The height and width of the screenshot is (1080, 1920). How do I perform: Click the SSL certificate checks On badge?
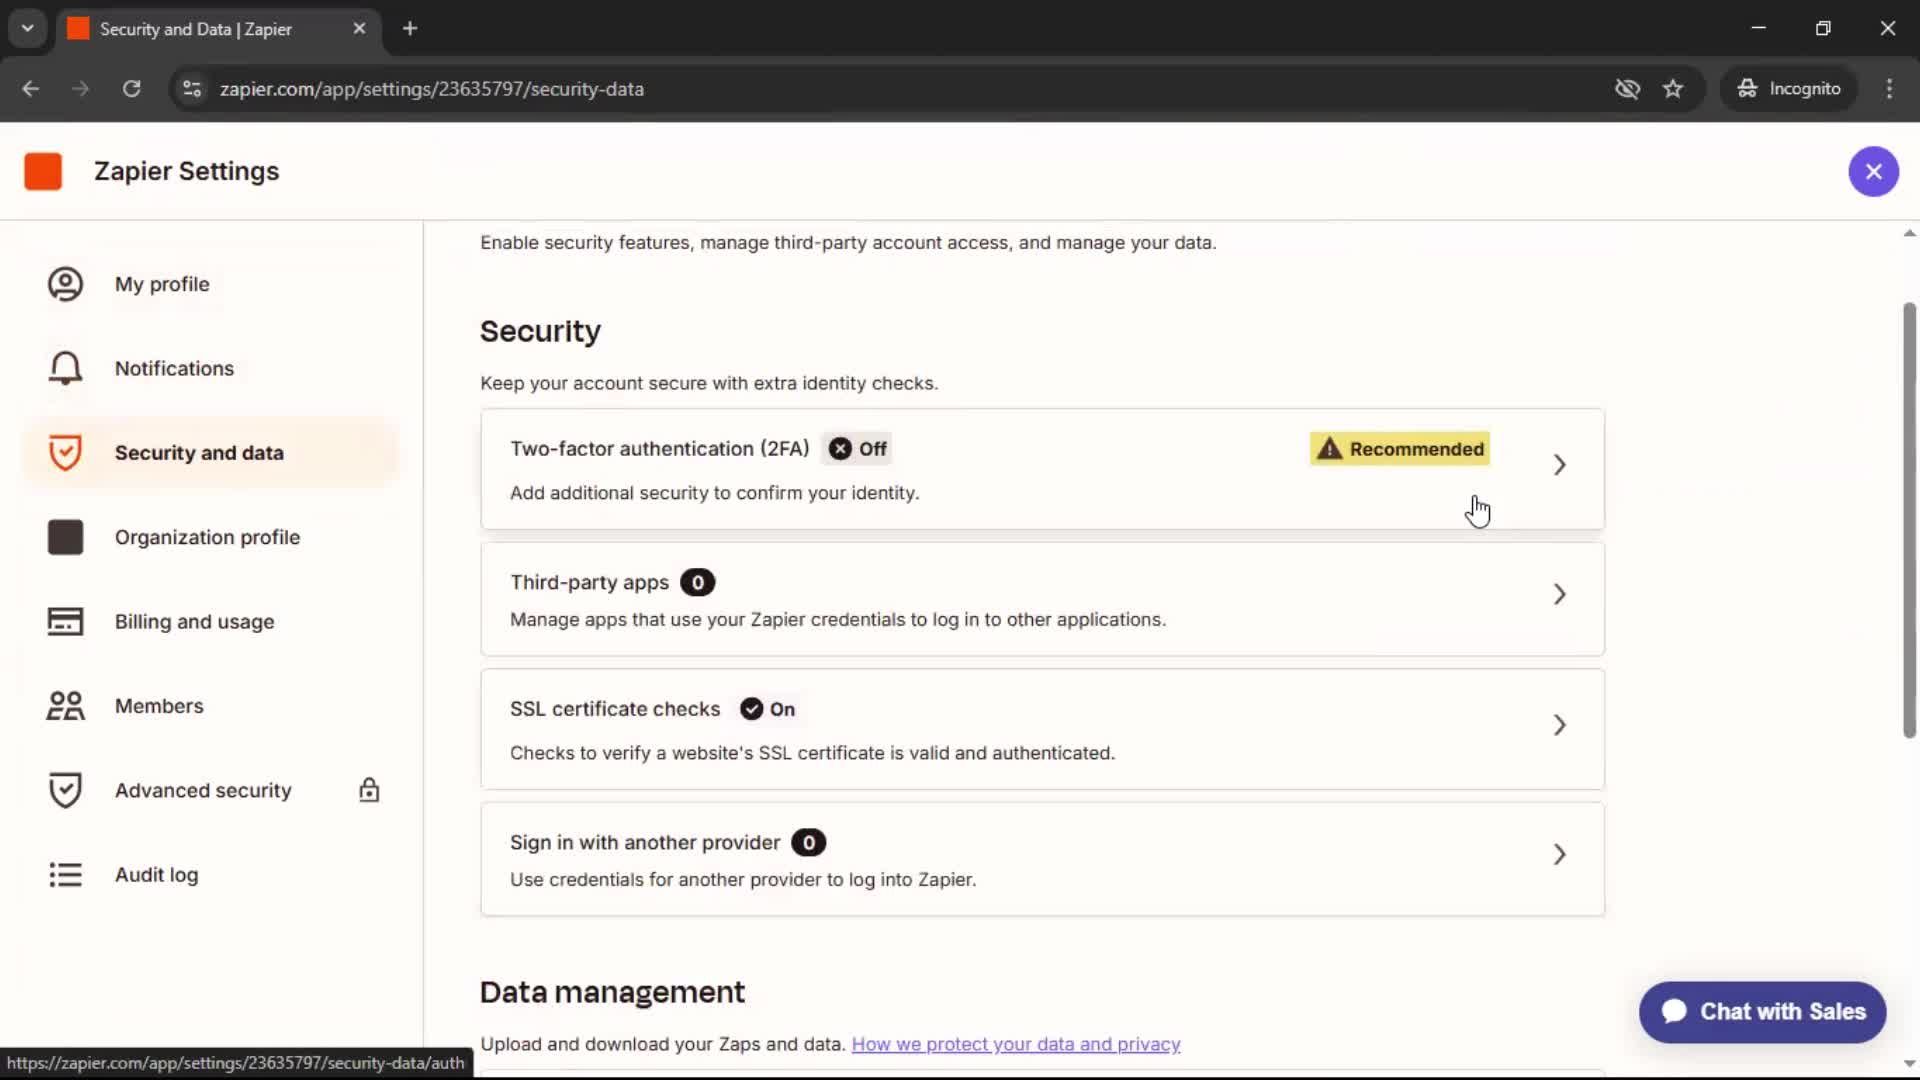(x=767, y=709)
